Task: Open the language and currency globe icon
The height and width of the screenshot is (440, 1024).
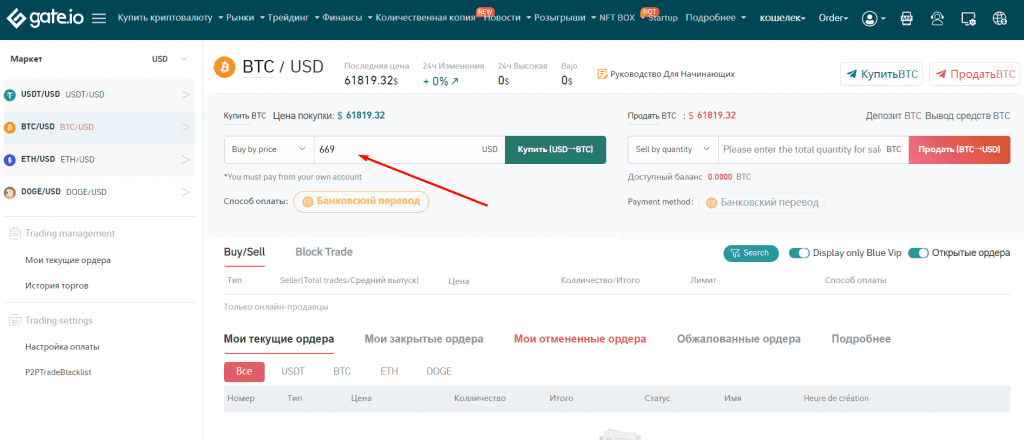Action: pyautogui.click(x=1000, y=18)
